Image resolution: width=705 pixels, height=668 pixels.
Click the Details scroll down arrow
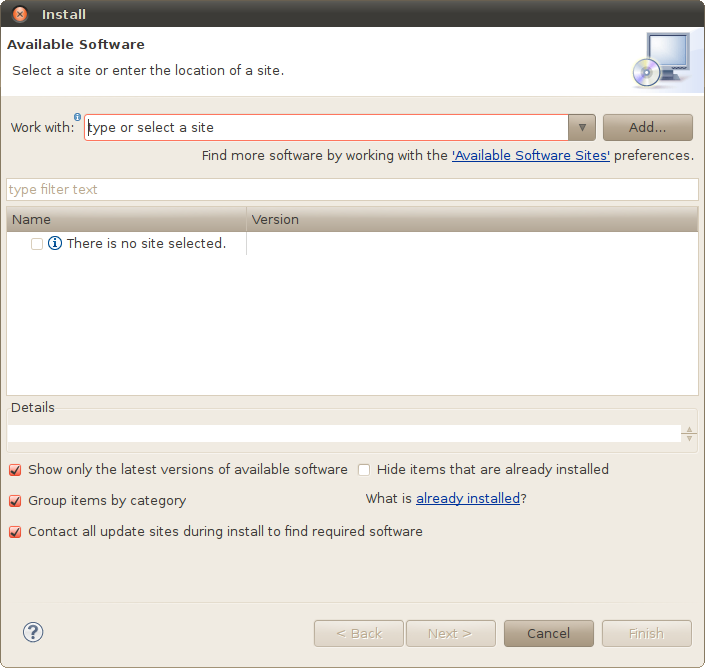[689, 438]
